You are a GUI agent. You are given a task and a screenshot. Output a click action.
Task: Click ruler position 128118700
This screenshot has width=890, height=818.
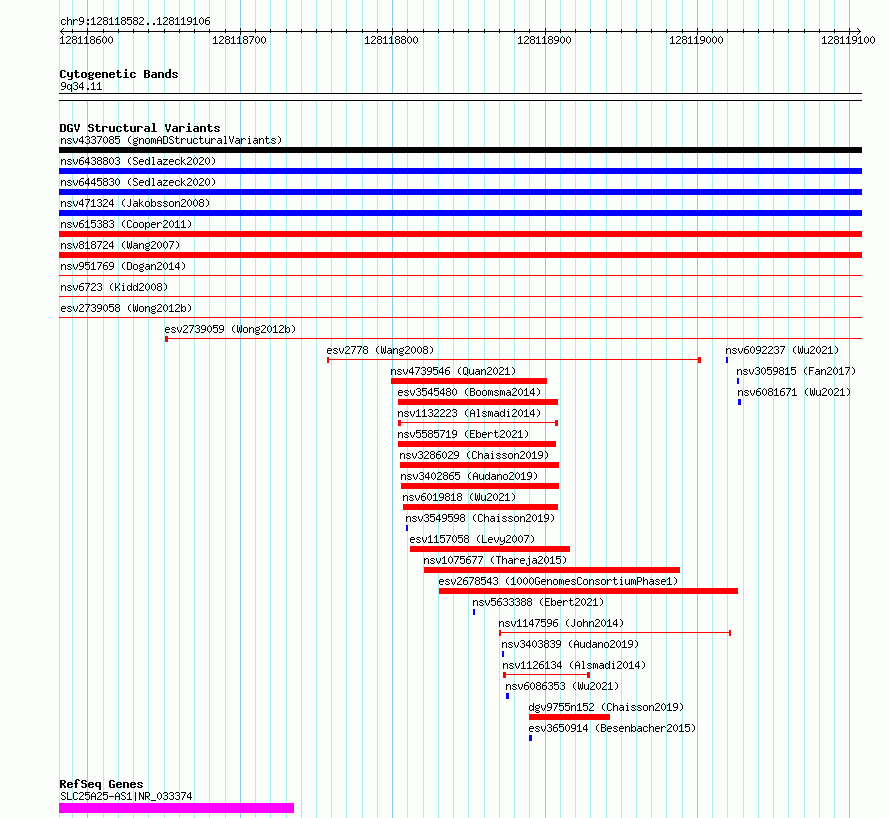(240, 40)
